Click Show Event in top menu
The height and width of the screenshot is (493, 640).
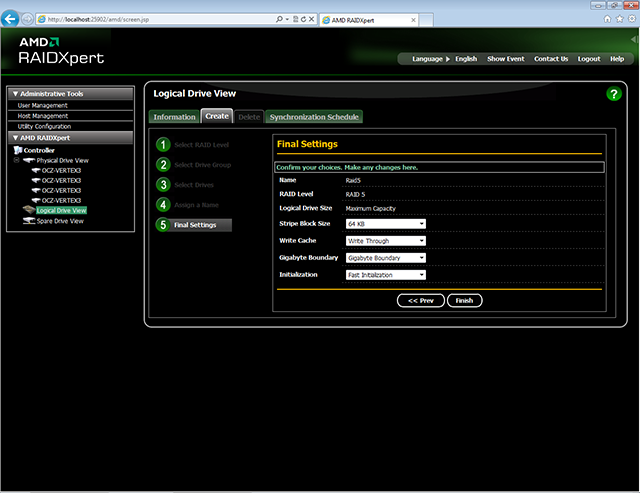(x=506, y=59)
